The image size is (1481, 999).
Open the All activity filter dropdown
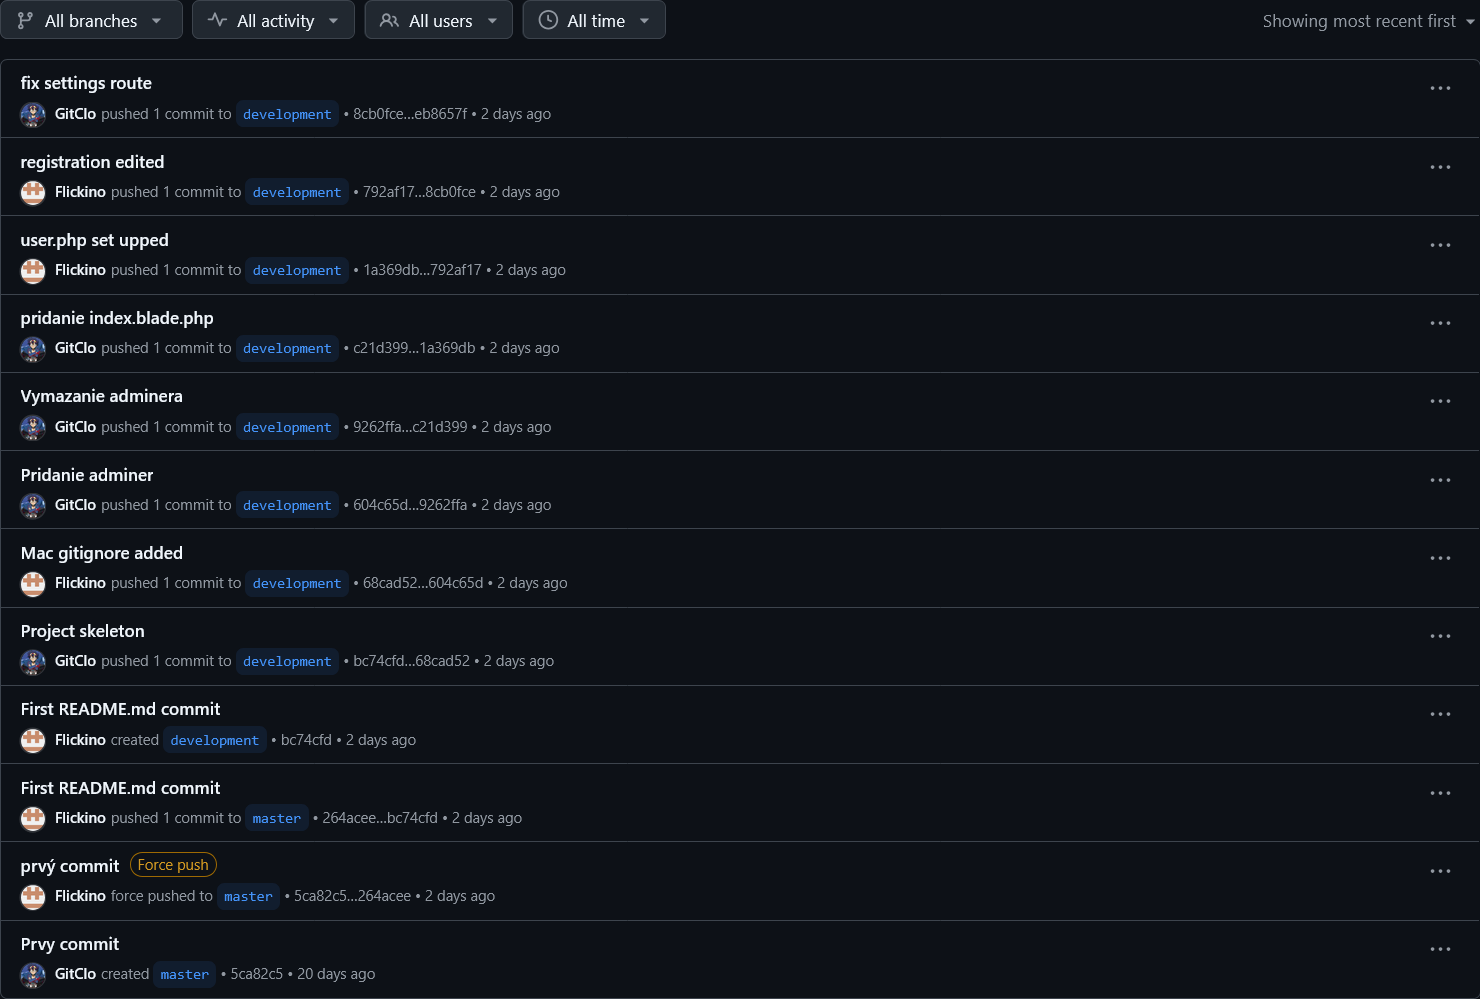(x=273, y=20)
